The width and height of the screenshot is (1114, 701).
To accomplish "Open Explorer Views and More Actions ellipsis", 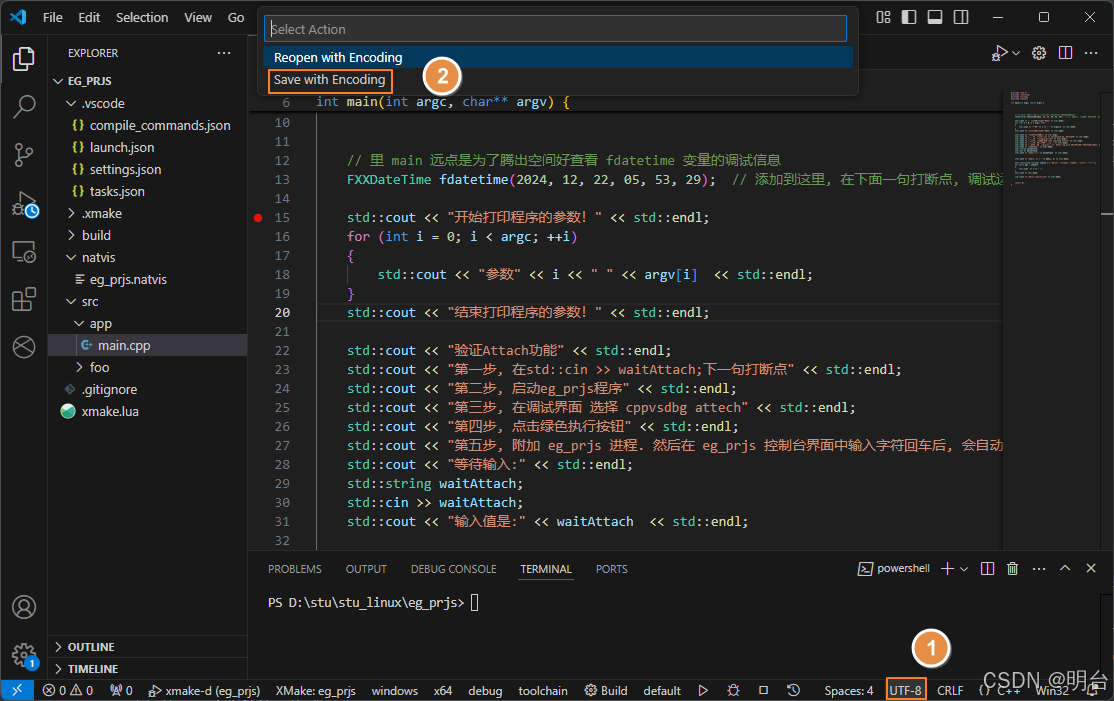I will (x=224, y=53).
